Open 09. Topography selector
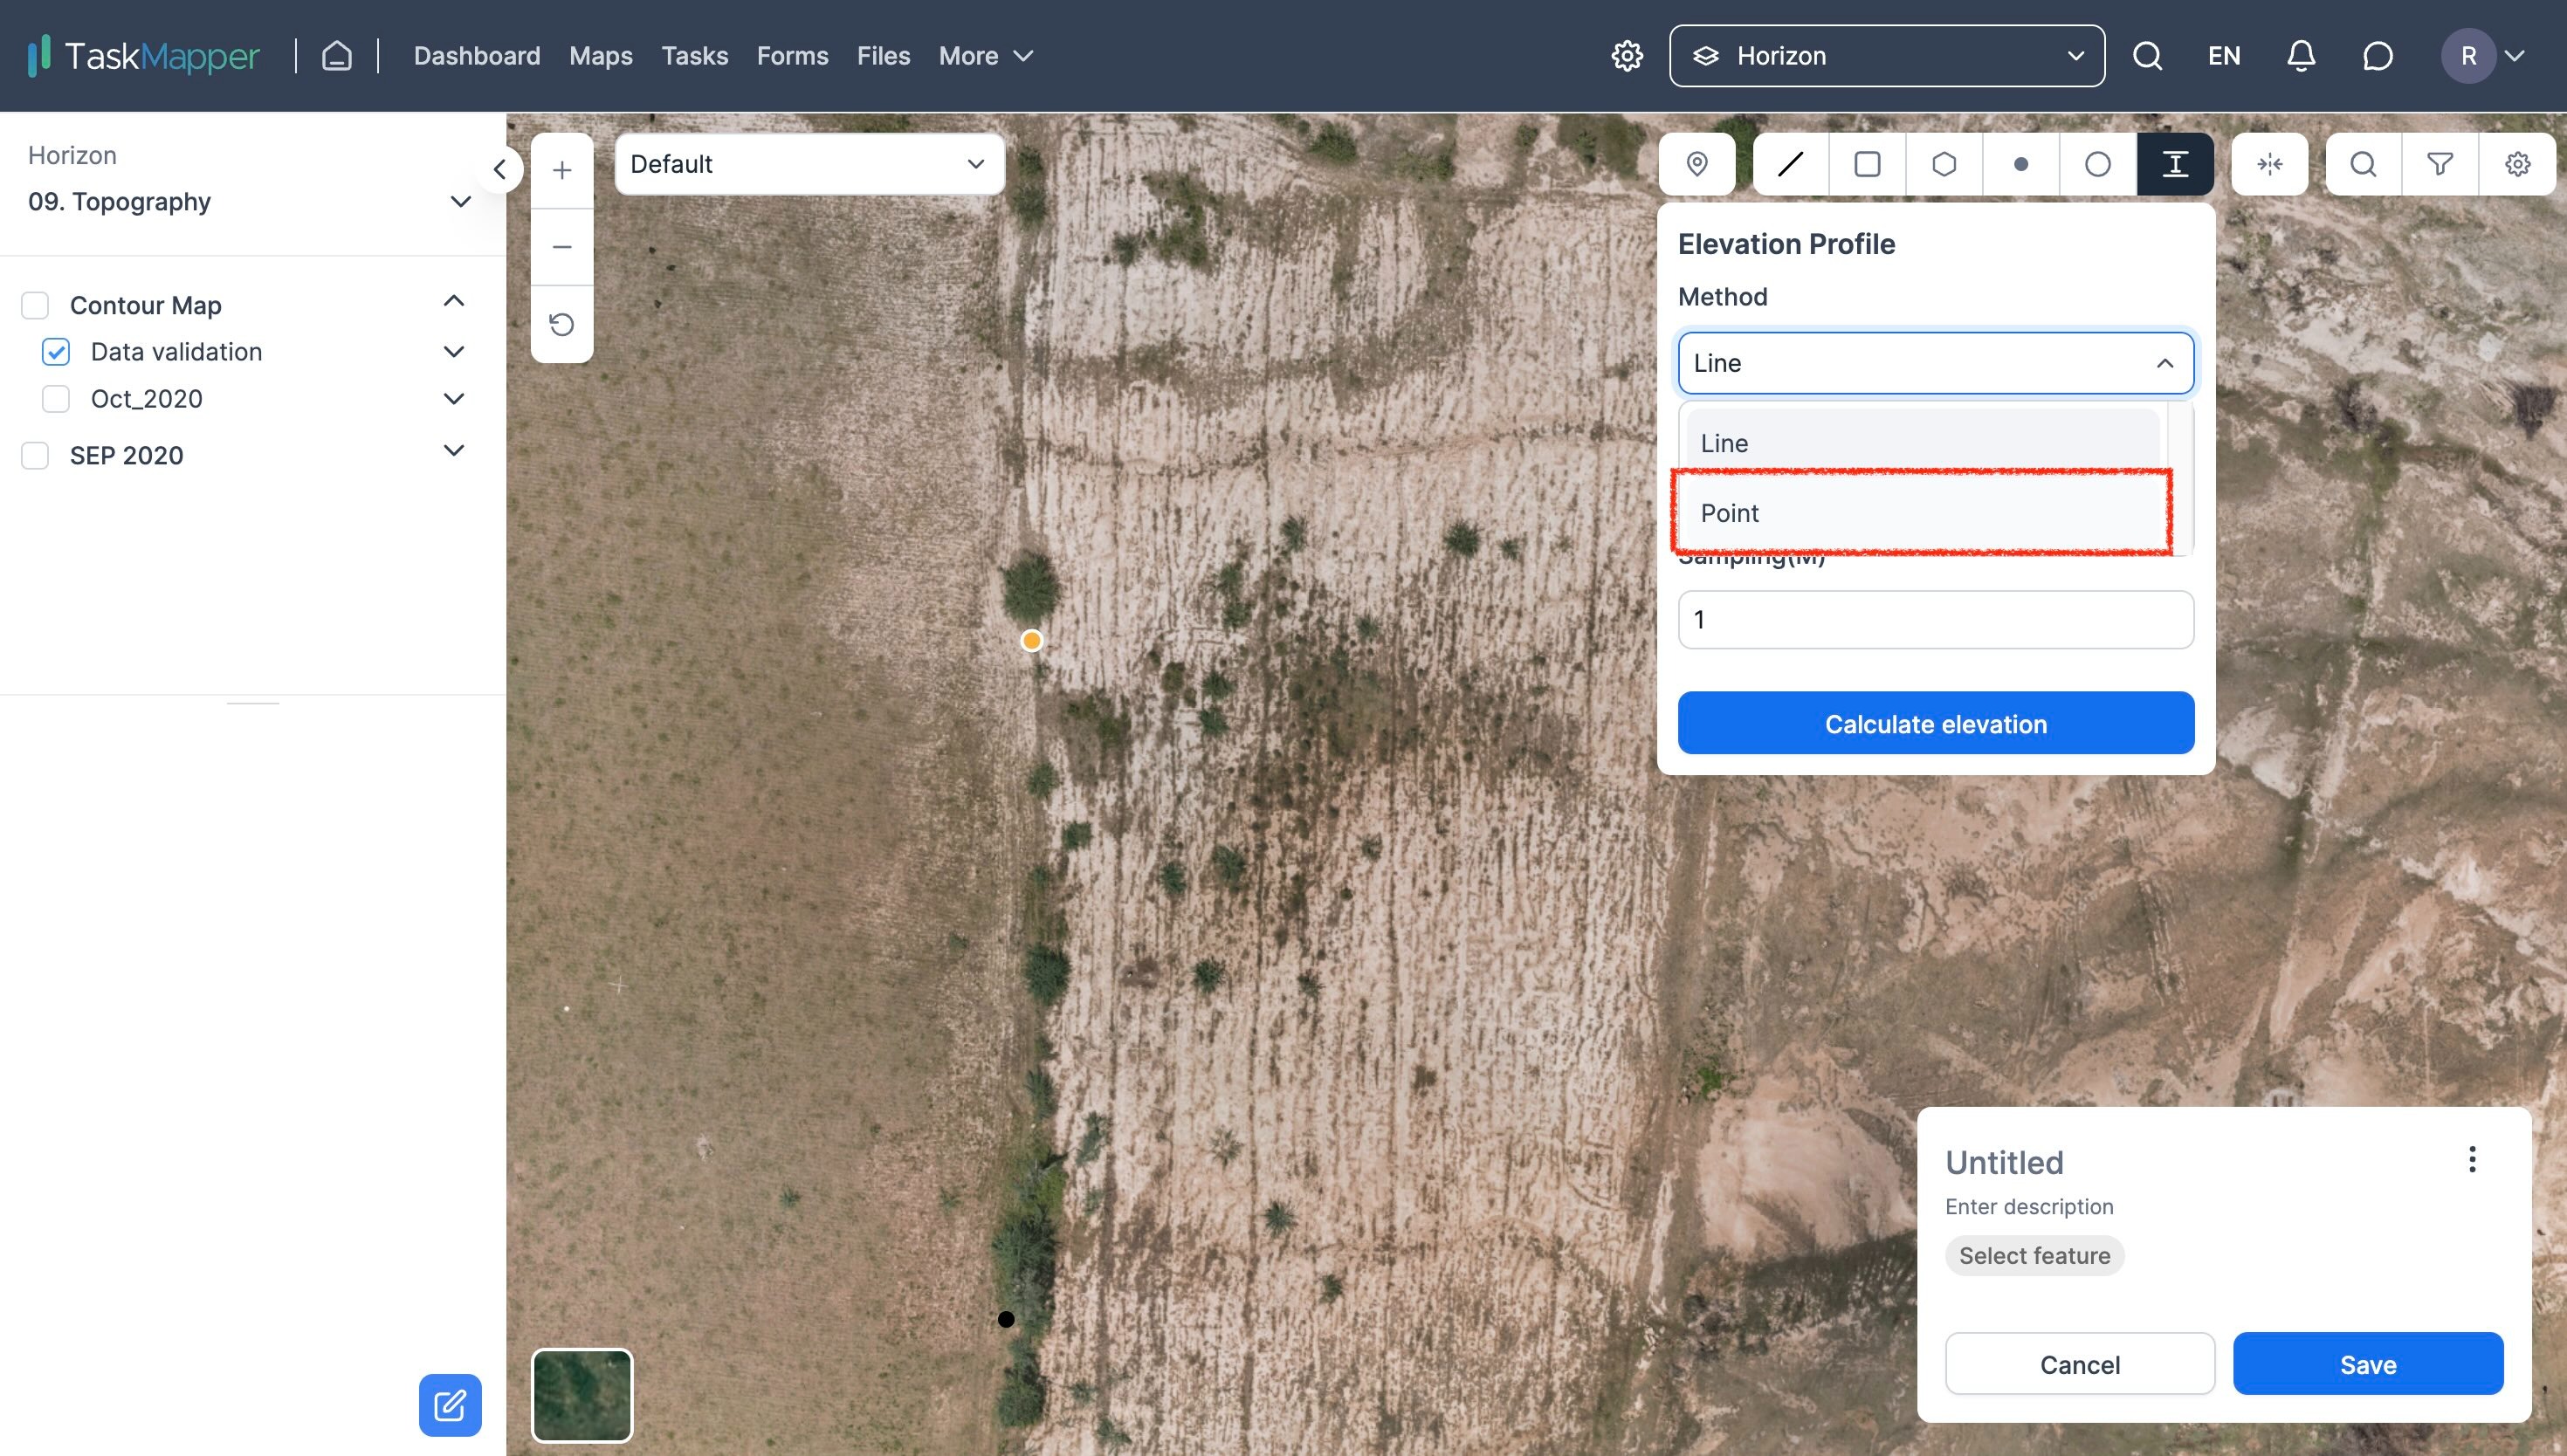 pyautogui.click(x=250, y=202)
